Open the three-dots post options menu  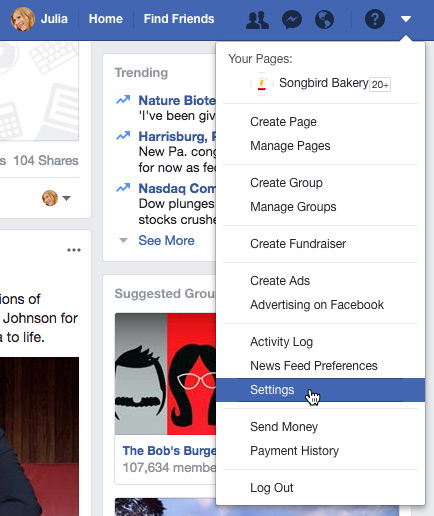click(x=74, y=250)
